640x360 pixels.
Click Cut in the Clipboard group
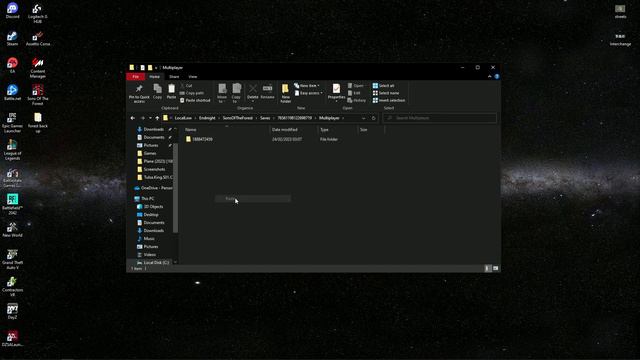tap(186, 86)
